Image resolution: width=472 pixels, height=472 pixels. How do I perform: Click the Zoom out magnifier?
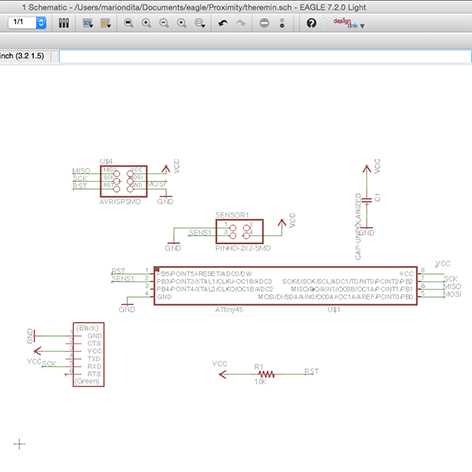click(x=164, y=23)
